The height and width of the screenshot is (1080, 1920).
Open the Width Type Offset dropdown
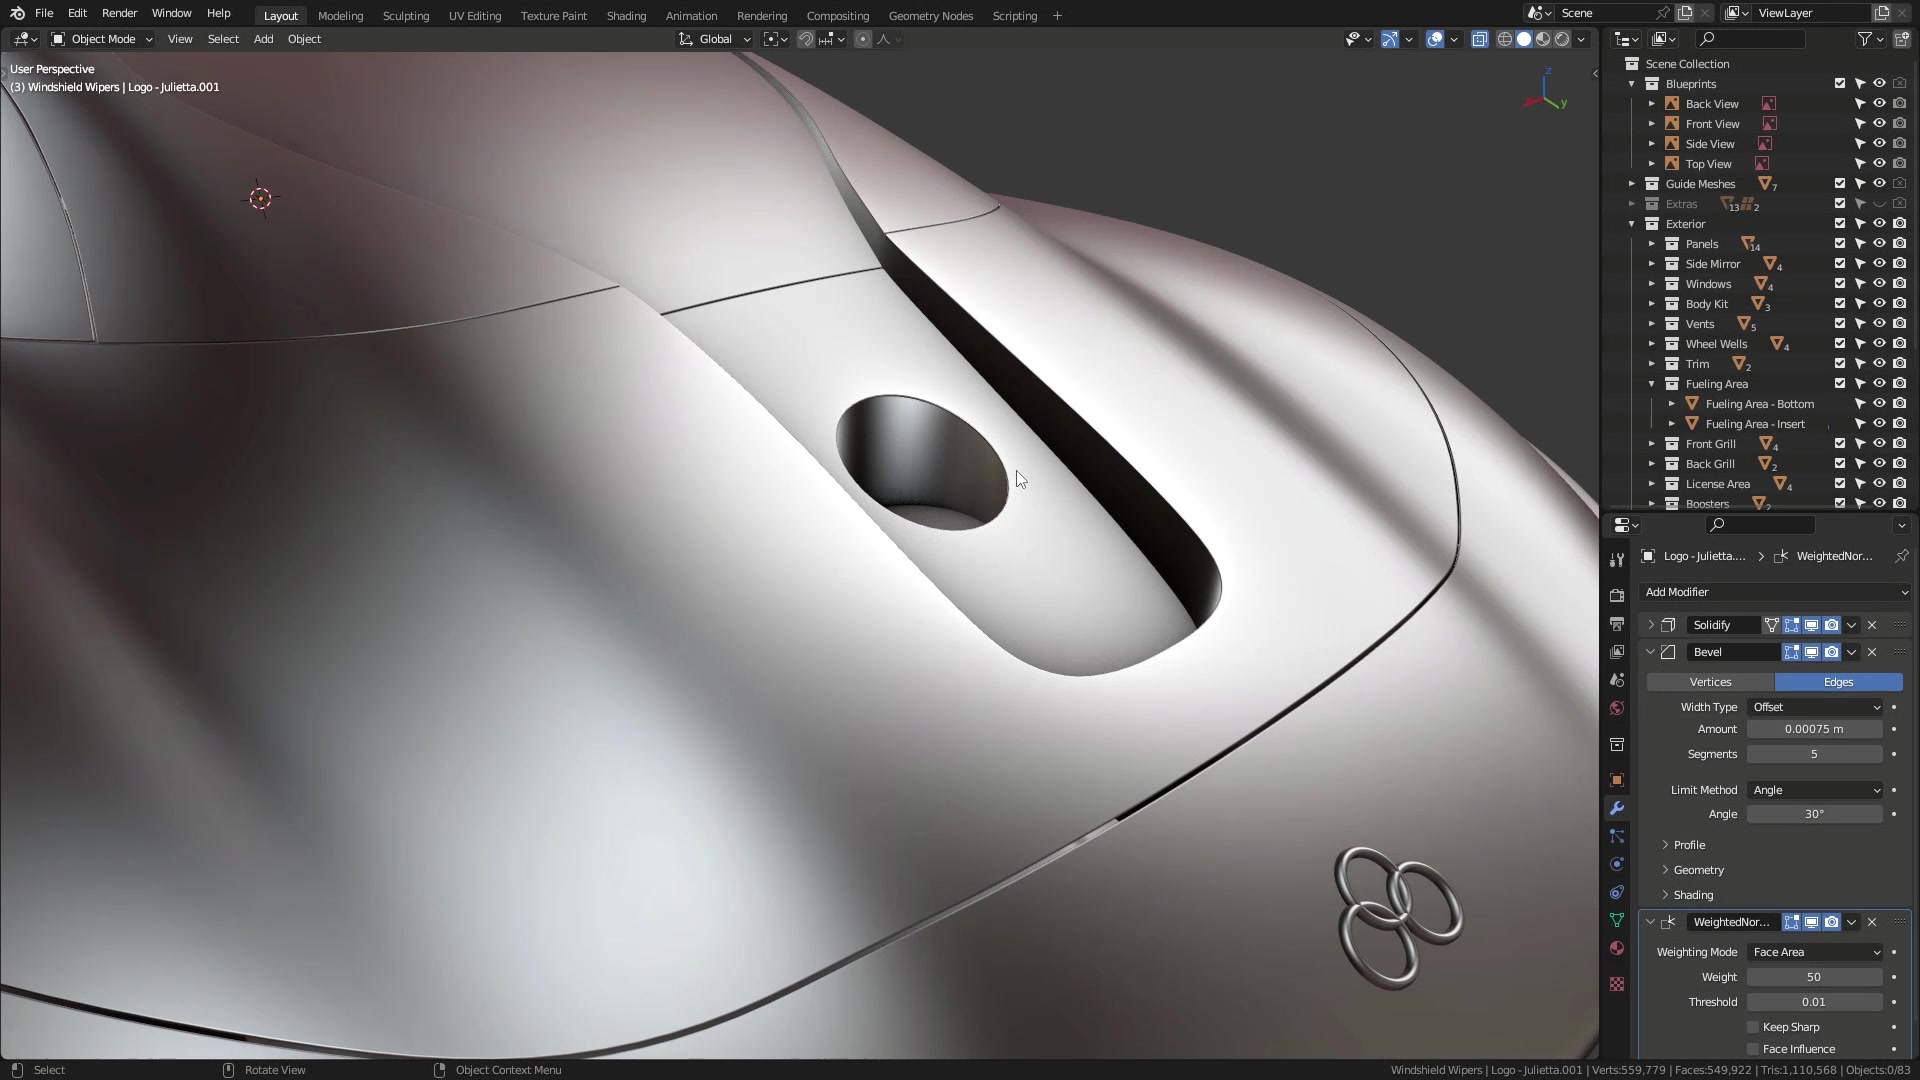click(1815, 707)
